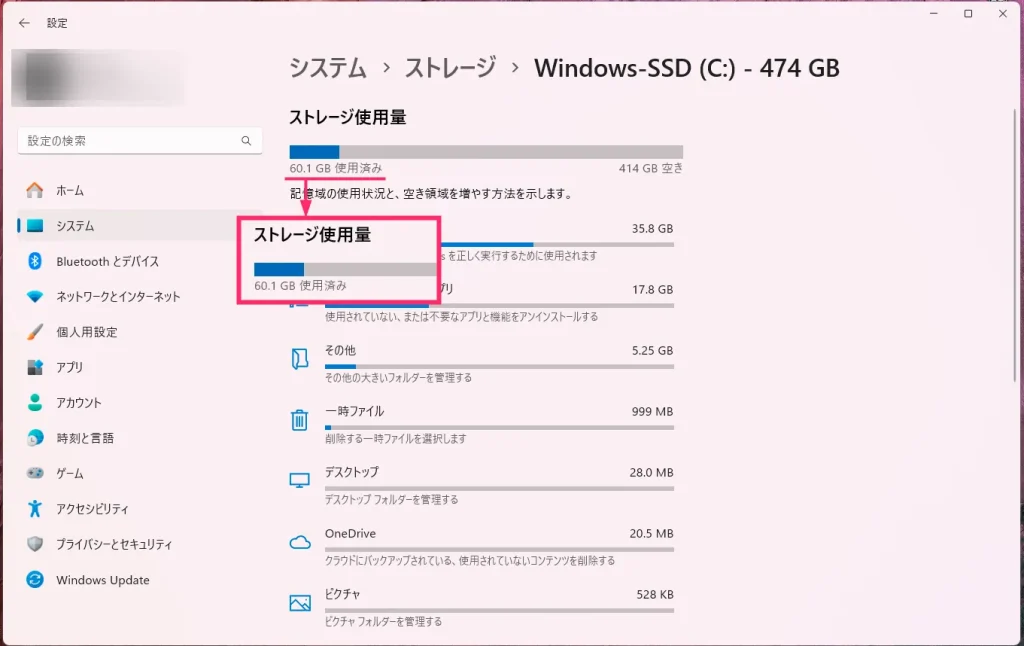Click the Home house icon
The height and width of the screenshot is (646, 1024).
click(x=35, y=190)
